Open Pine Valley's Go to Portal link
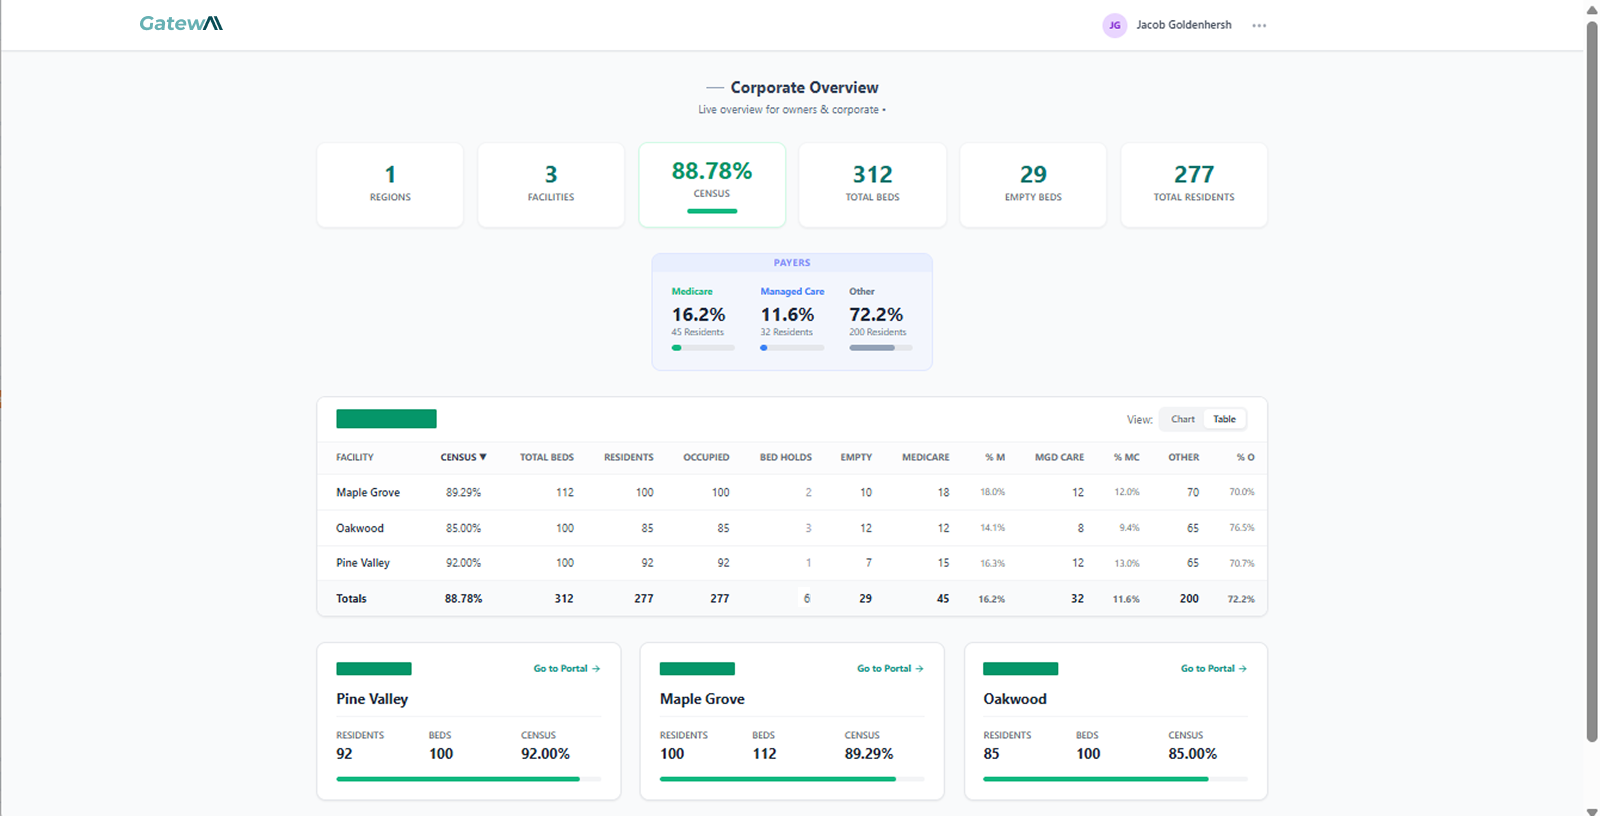Screen dimensions: 1600x816 pyautogui.click(x=566, y=668)
